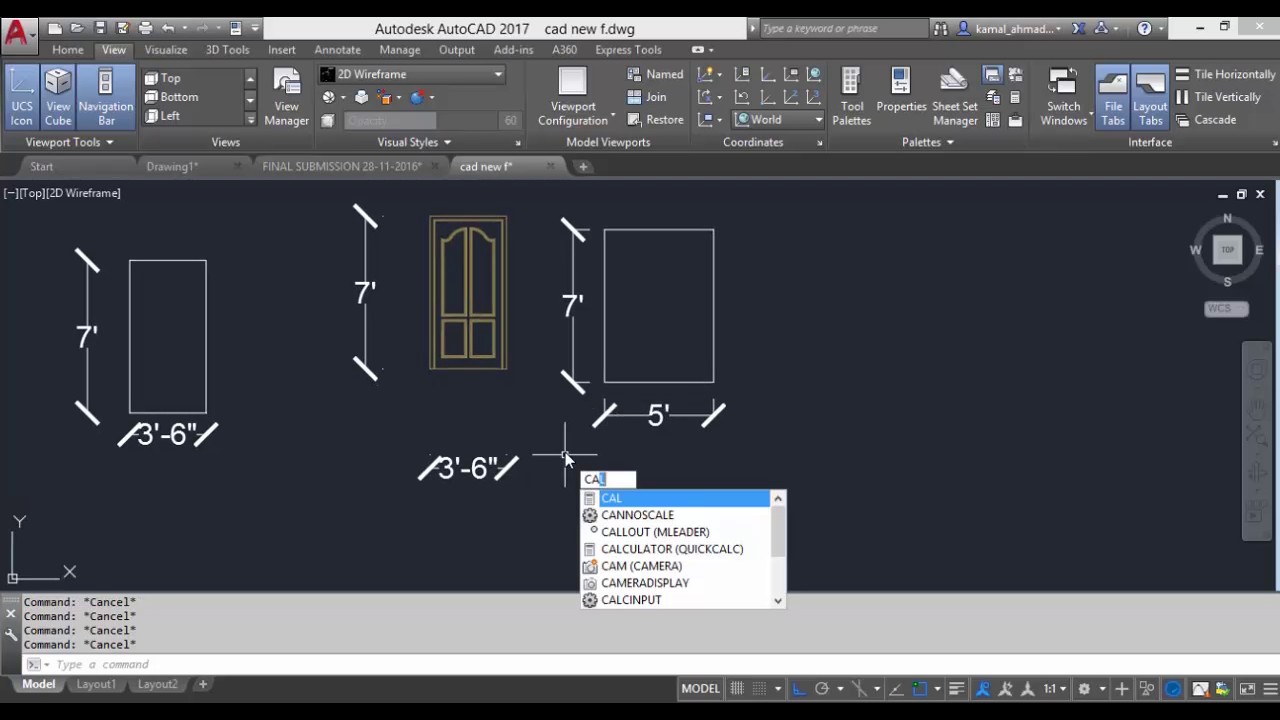The height and width of the screenshot is (720, 1280).
Task: Toggle ortho mode in status bar
Action: pyautogui.click(x=799, y=688)
